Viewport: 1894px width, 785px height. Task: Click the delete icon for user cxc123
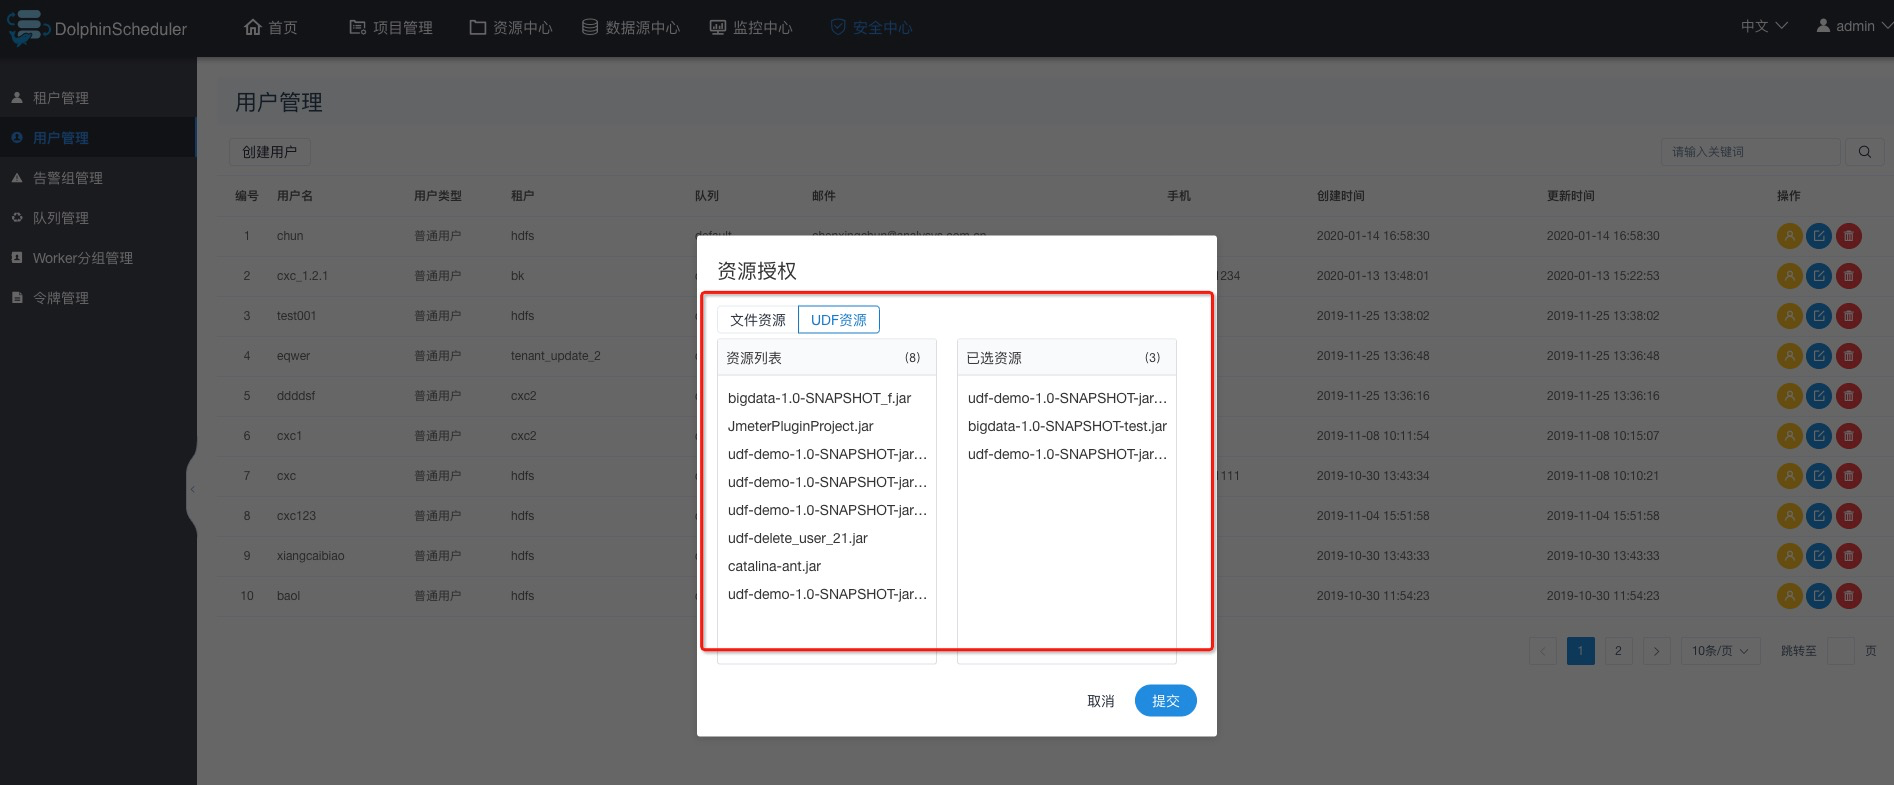pyautogui.click(x=1849, y=516)
